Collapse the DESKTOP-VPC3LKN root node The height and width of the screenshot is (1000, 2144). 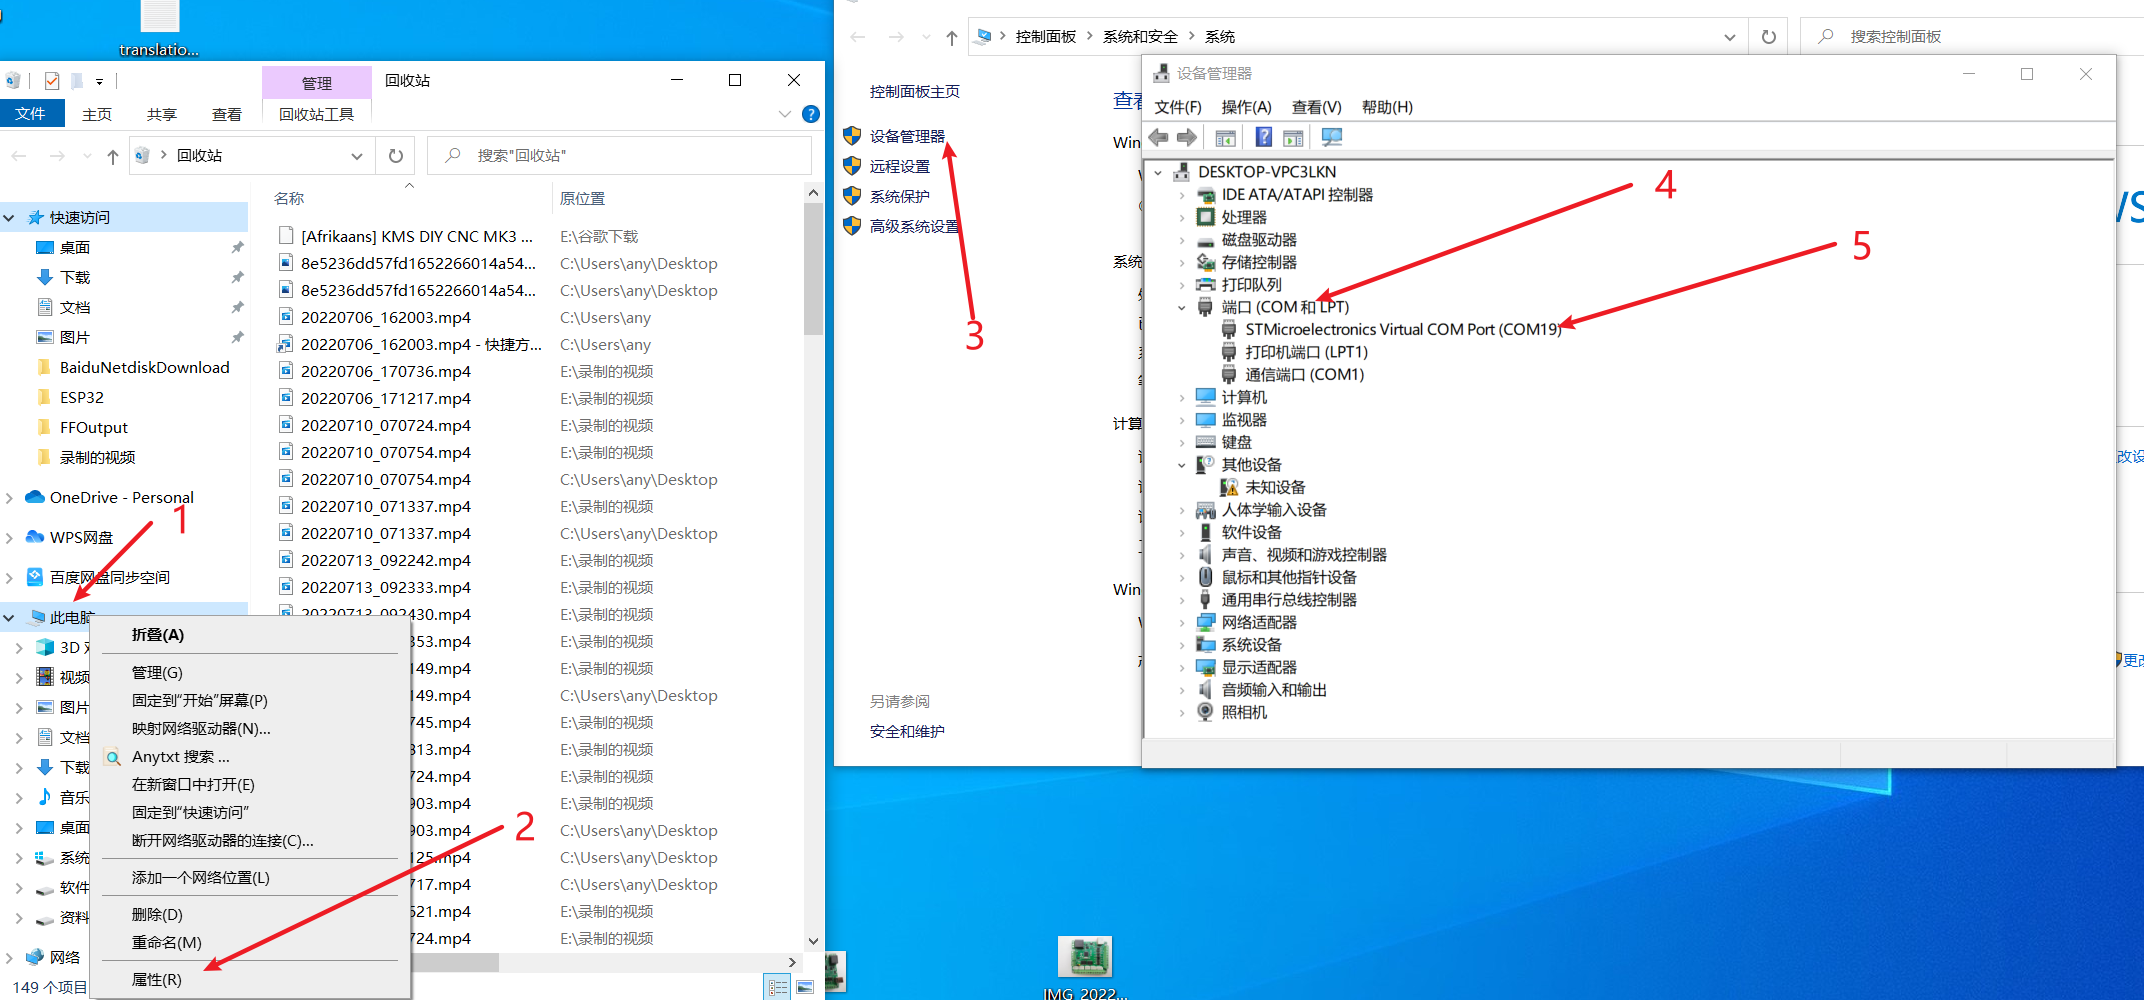click(1159, 172)
